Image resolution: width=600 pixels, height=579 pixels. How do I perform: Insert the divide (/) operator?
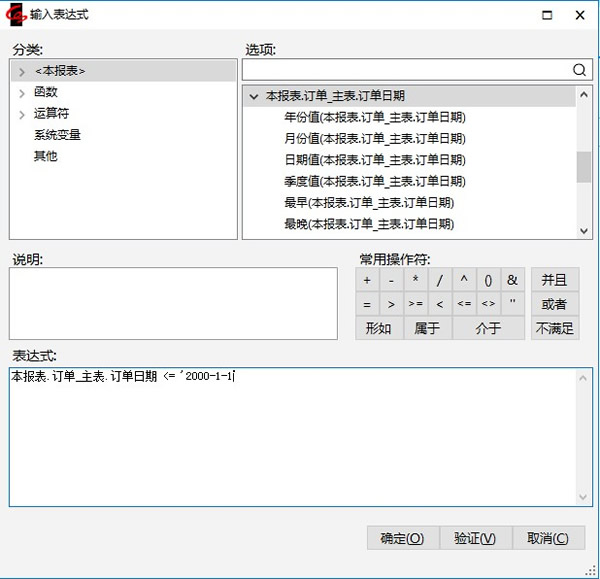(439, 280)
